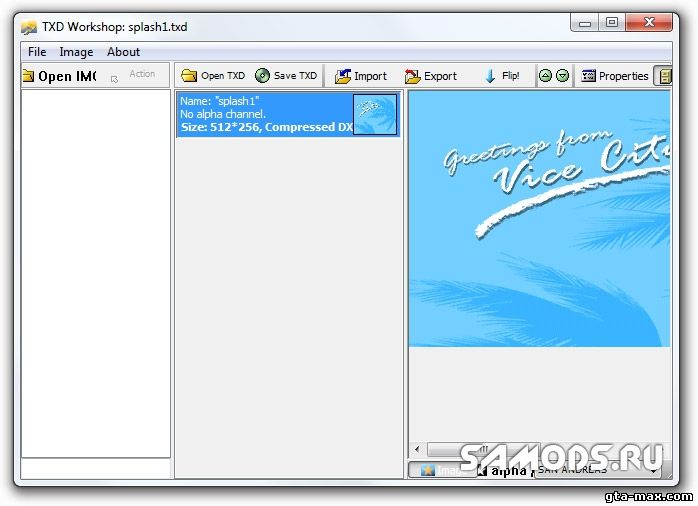This screenshot has height=506, width=698.
Task: Click the Open IMG button
Action: 60,76
